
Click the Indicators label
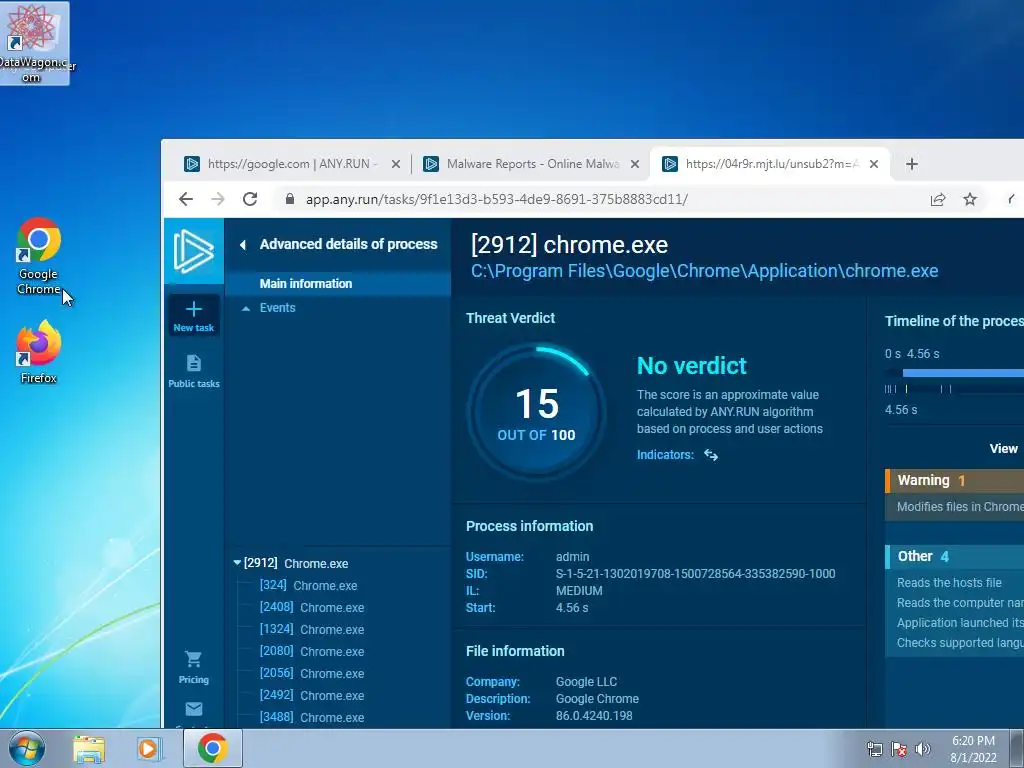click(665, 455)
